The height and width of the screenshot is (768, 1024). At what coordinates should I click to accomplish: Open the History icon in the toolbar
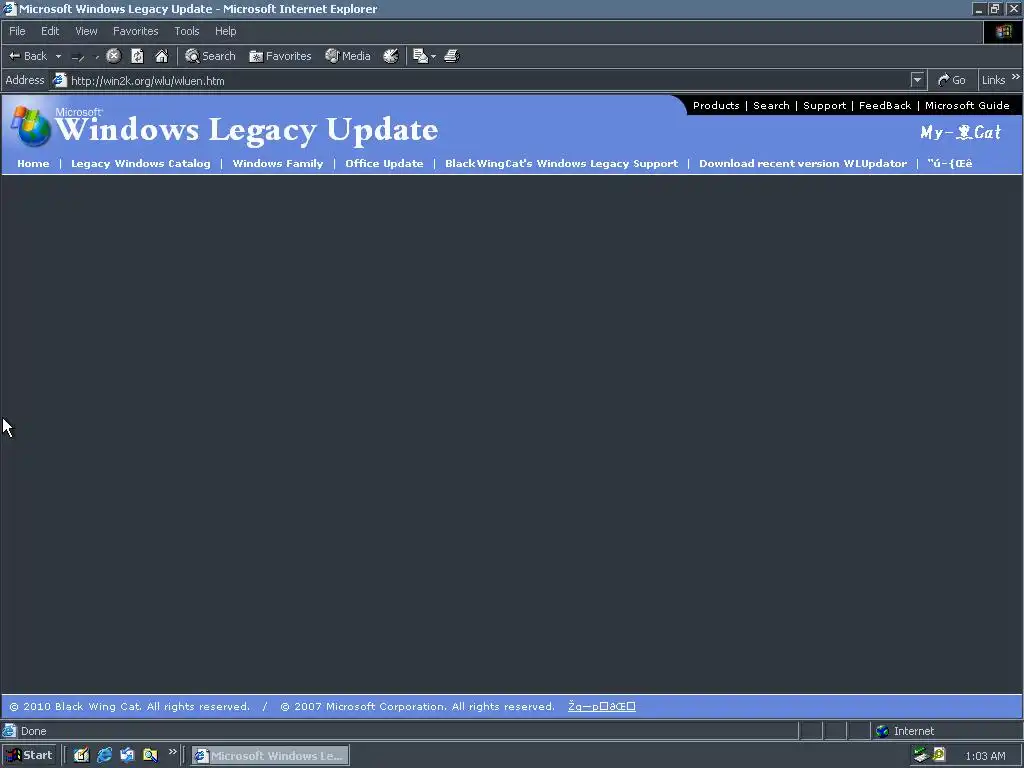[x=391, y=56]
